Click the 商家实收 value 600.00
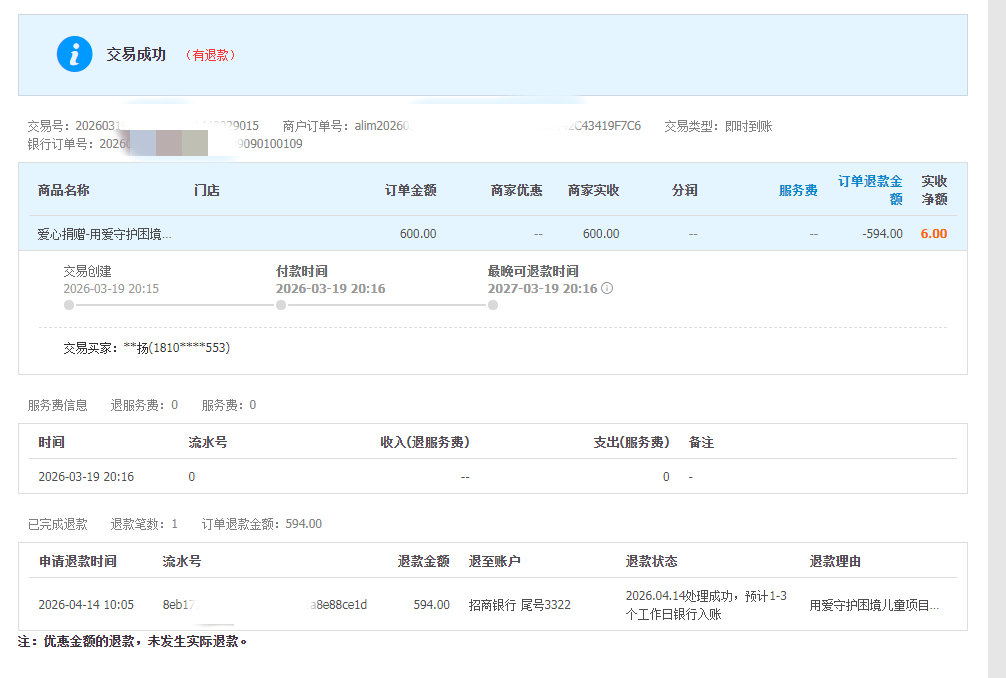The height and width of the screenshot is (678, 1006). [601, 233]
